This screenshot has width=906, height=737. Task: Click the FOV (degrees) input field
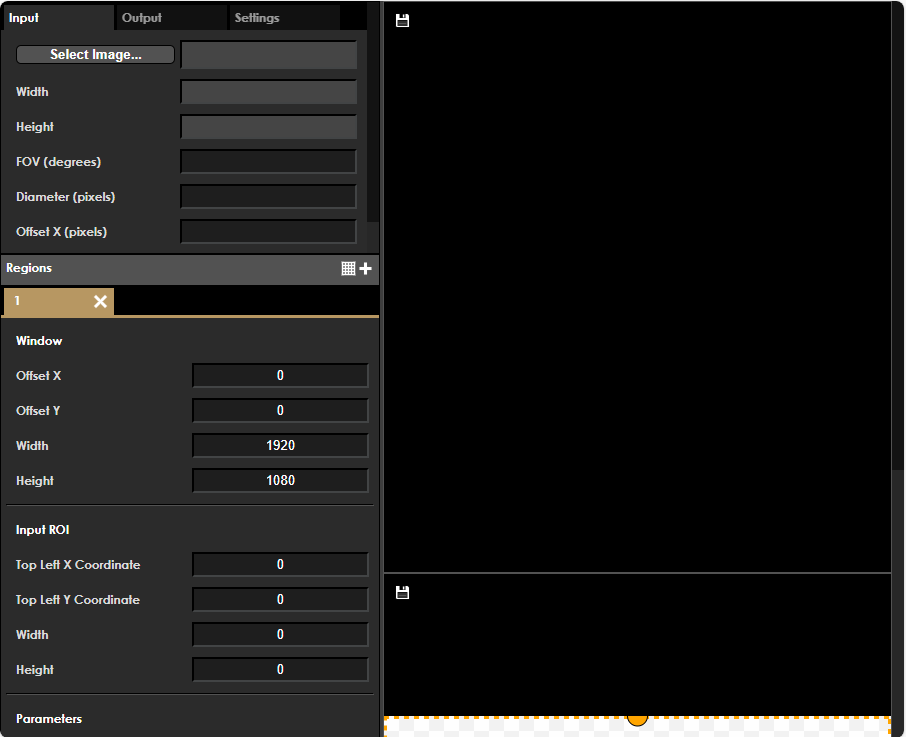click(268, 162)
